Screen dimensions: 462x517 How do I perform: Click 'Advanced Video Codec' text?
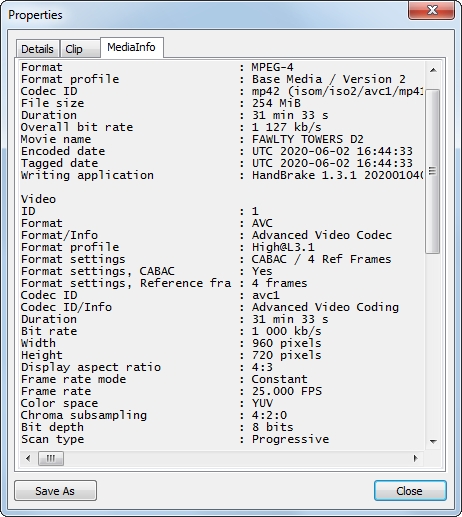pyautogui.click(x=322, y=235)
